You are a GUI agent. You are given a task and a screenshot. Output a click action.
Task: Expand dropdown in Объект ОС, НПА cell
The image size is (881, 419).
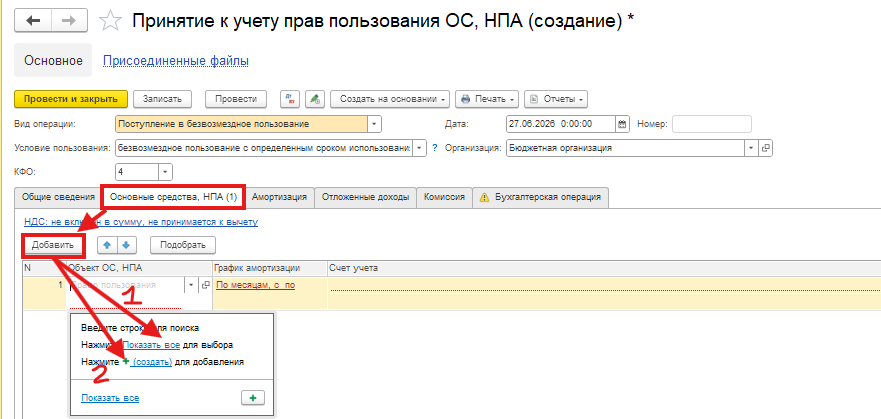tap(192, 285)
